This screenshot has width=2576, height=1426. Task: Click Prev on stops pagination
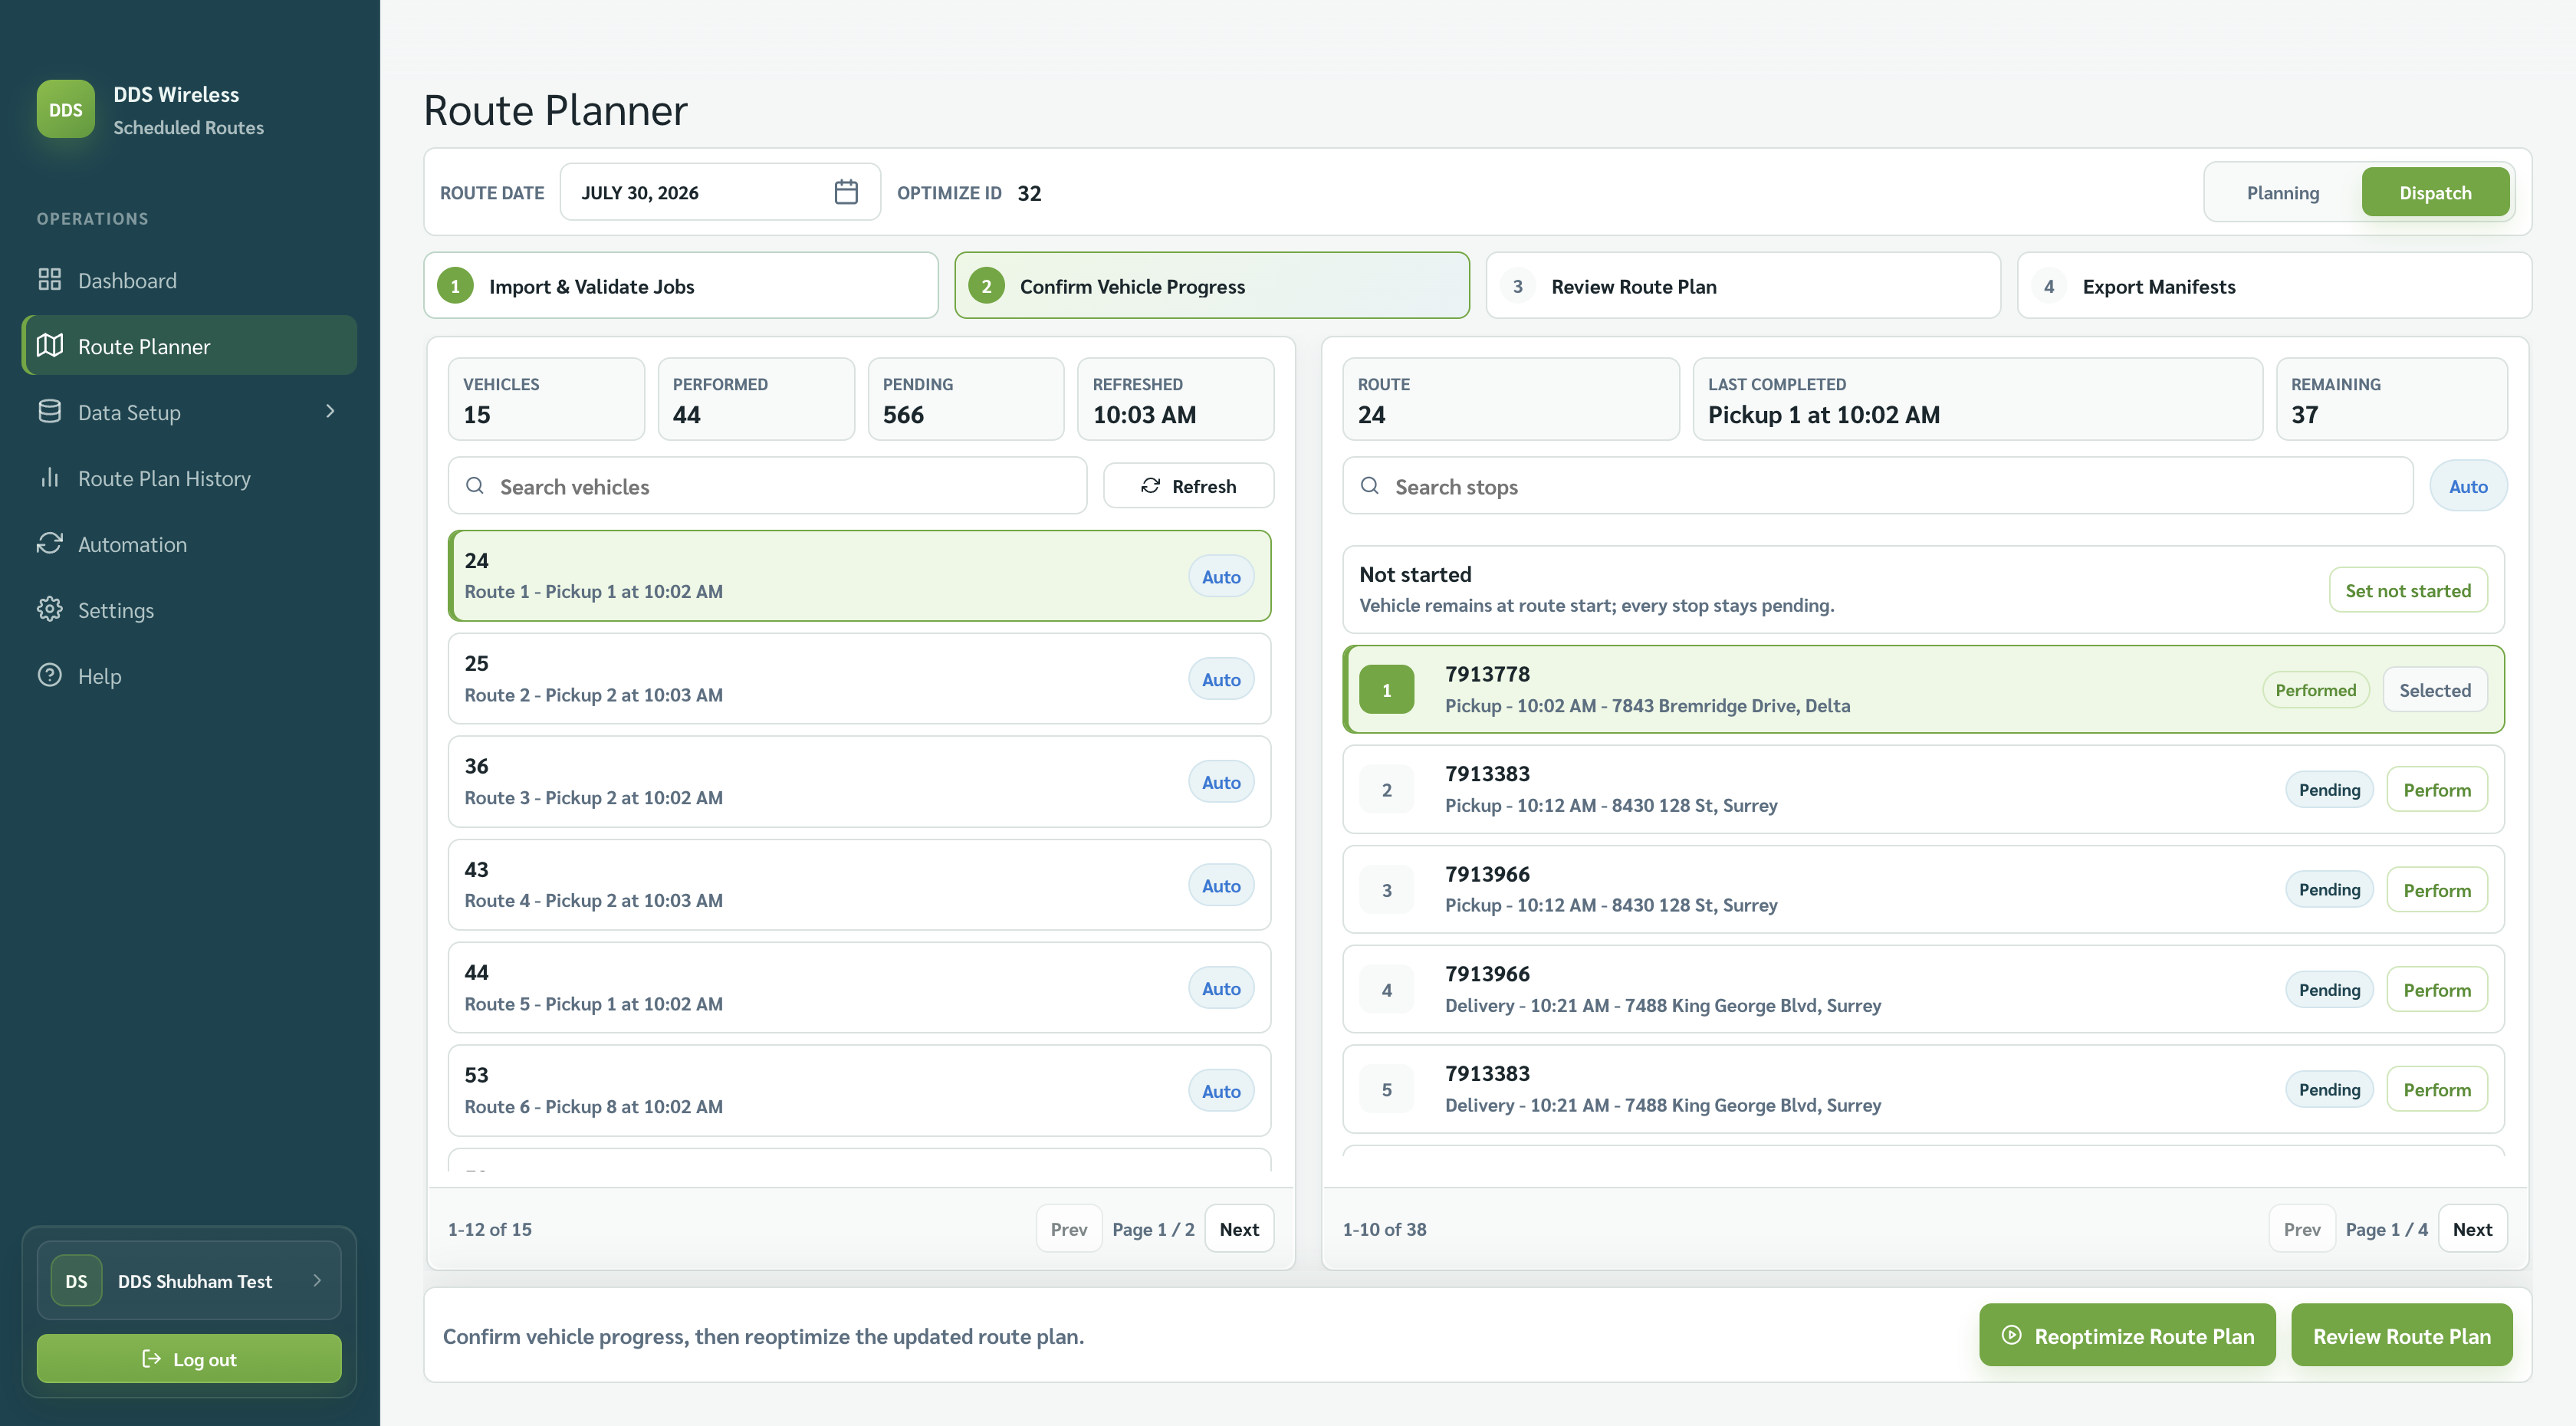[x=2301, y=1229]
